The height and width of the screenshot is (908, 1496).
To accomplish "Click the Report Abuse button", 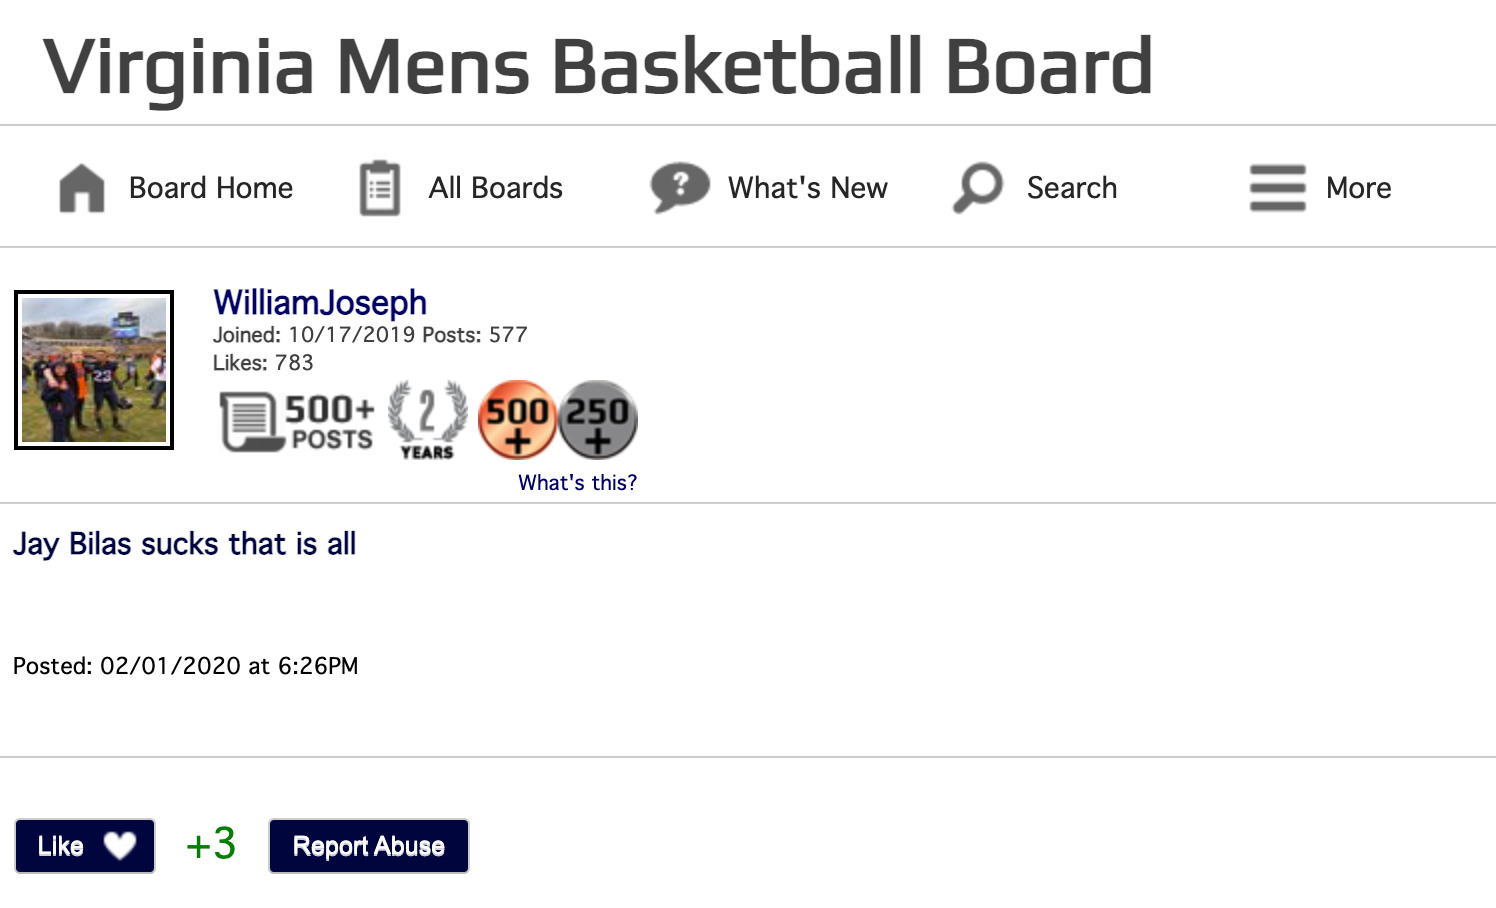I will [368, 846].
